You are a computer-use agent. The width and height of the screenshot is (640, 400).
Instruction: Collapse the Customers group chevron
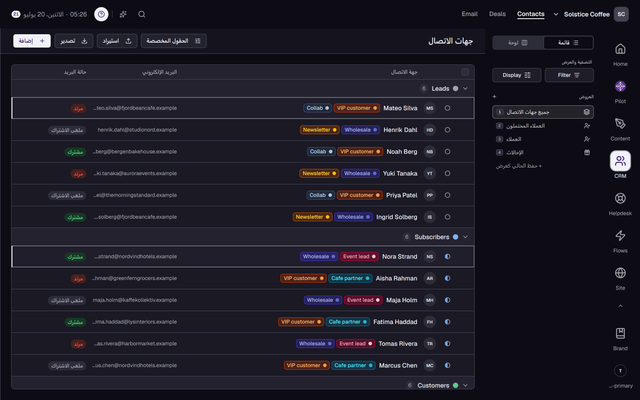point(465,385)
